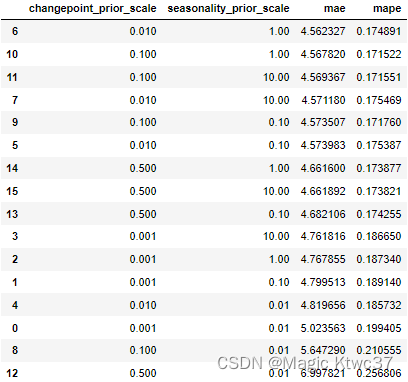The width and height of the screenshot is (408, 382).
Task: Select row index 11
Action: click(12, 77)
